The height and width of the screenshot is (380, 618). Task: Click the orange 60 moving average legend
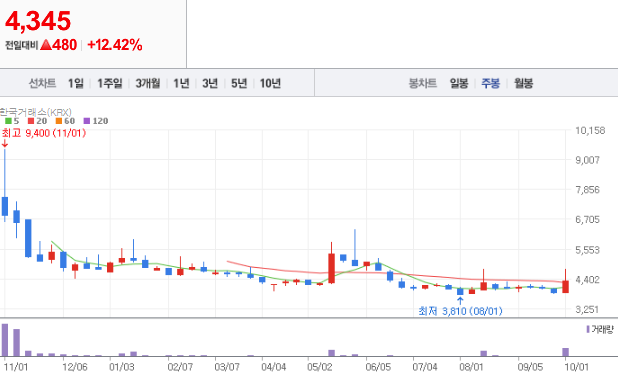(65, 121)
